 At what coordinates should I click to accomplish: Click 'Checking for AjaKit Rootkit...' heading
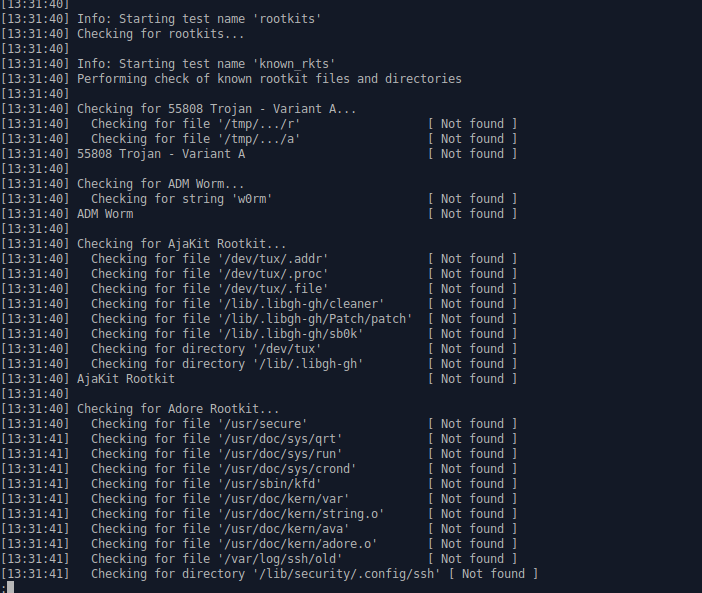[x=181, y=244]
